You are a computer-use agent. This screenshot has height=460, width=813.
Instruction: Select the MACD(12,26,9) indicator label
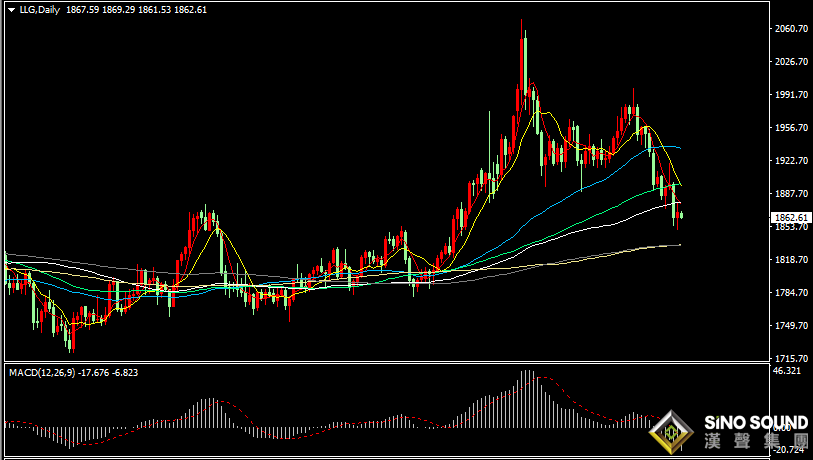click(42, 372)
